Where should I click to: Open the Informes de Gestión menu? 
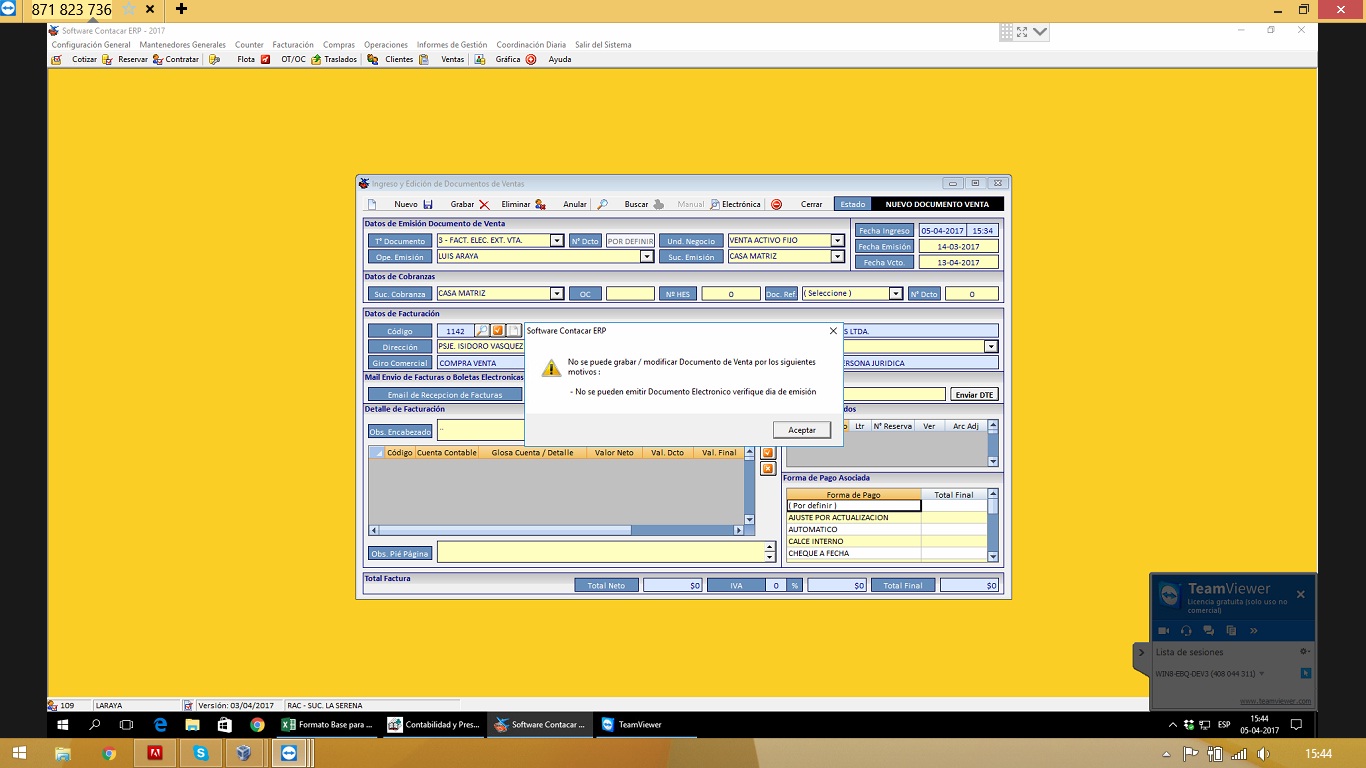452,45
